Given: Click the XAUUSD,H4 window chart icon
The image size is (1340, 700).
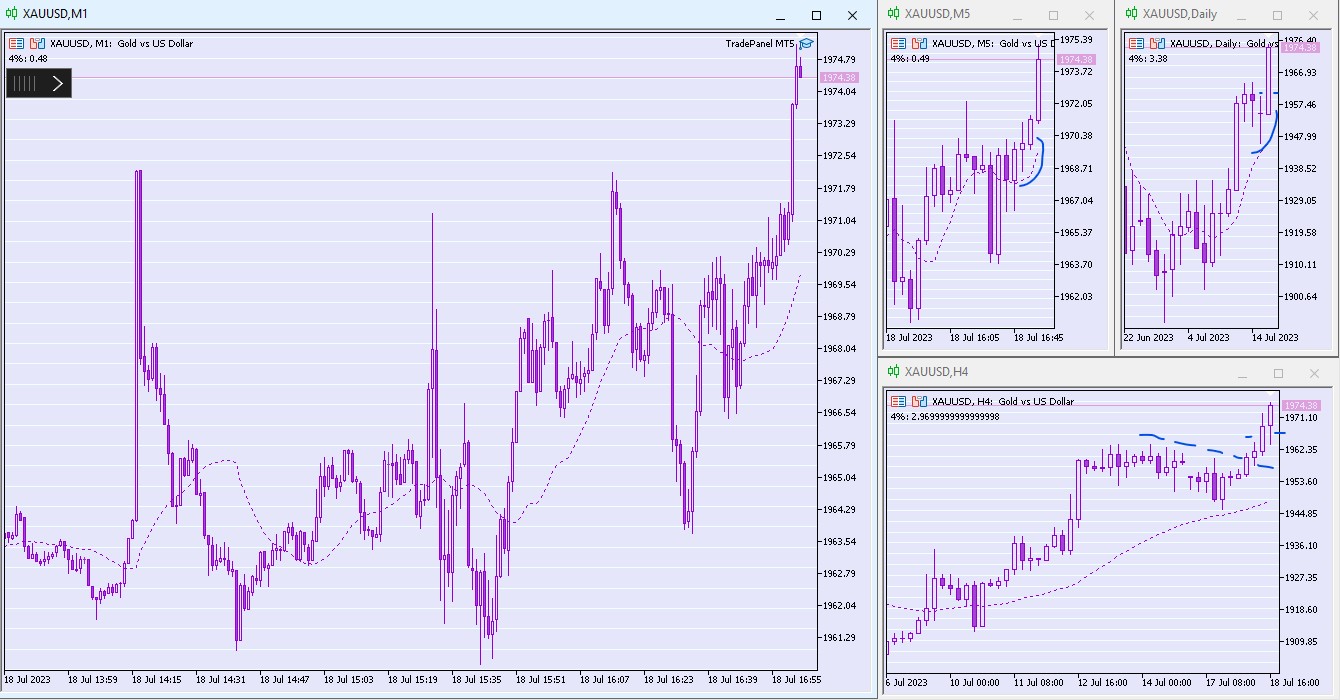Looking at the screenshot, I should point(894,372).
